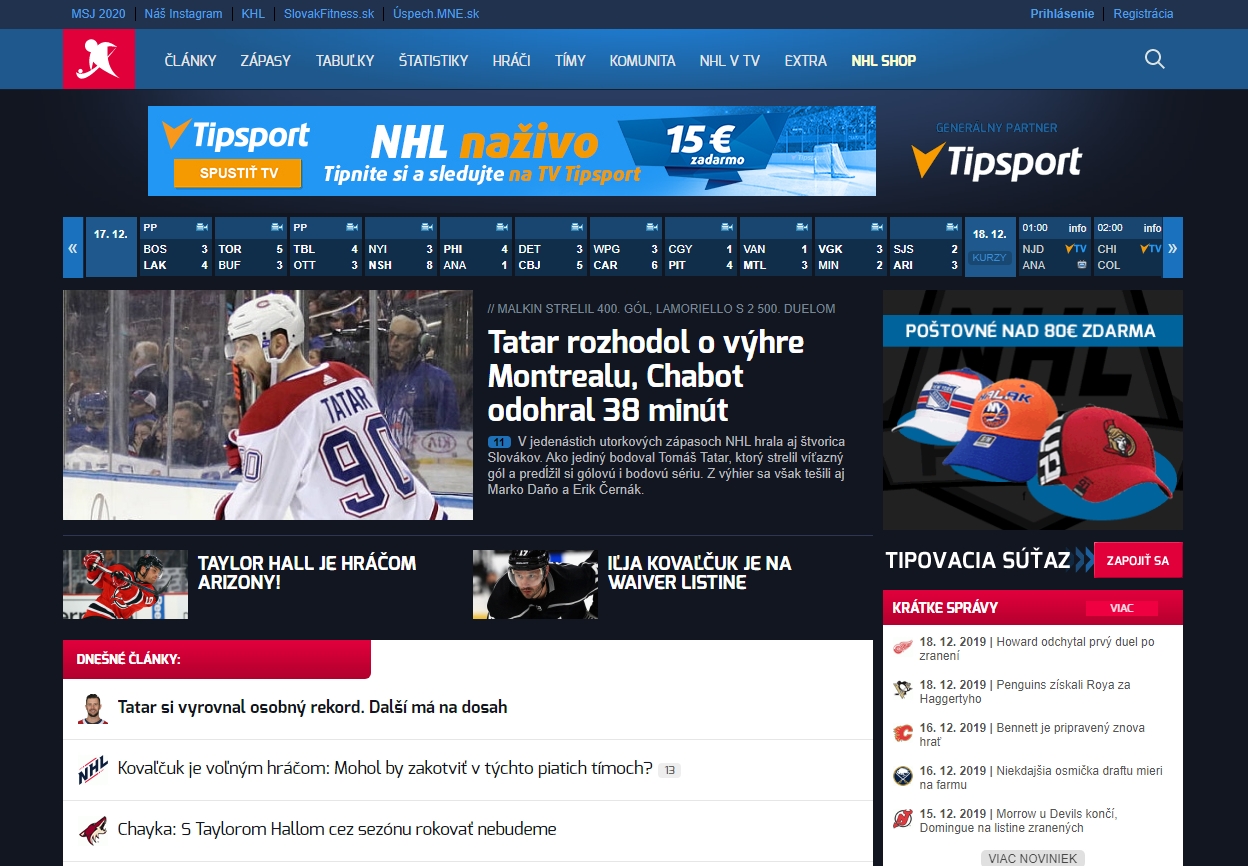Viewport: 1248px width, 866px height.
Task: Open video icon for BOS–LAK game
Action: coord(202,227)
